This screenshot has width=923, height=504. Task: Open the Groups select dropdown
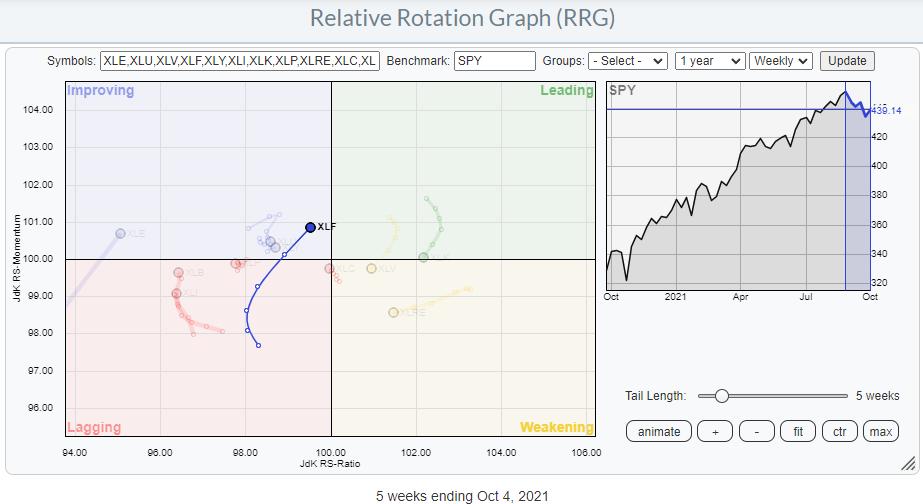(x=627, y=61)
